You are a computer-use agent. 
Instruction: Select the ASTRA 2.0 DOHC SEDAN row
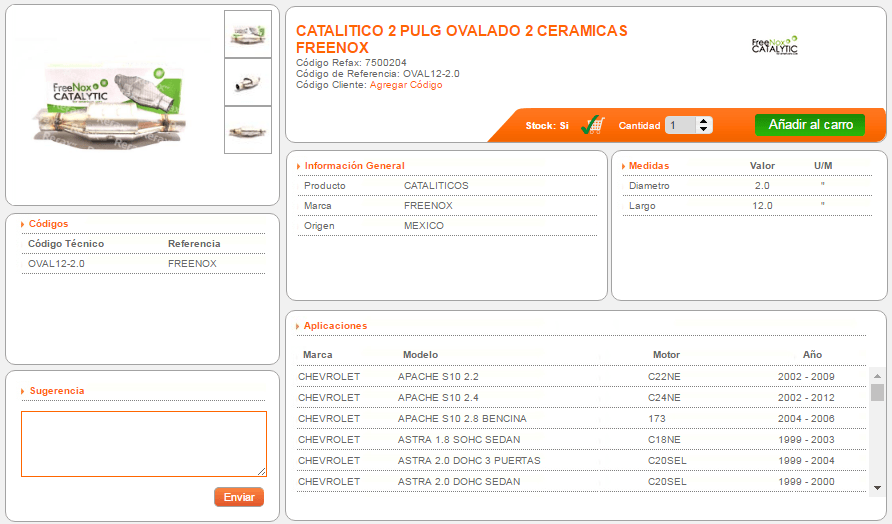click(x=581, y=482)
